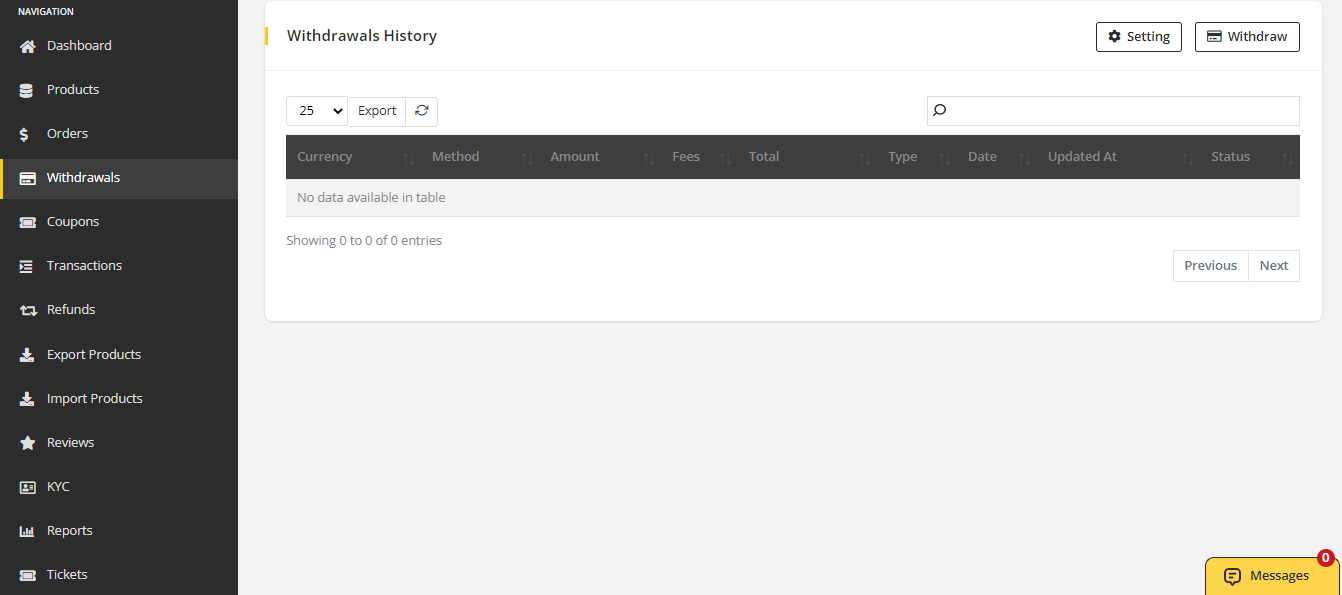Screen dimensions: 1342x595
Task: Click the refresh table icon button
Action: 422,111
